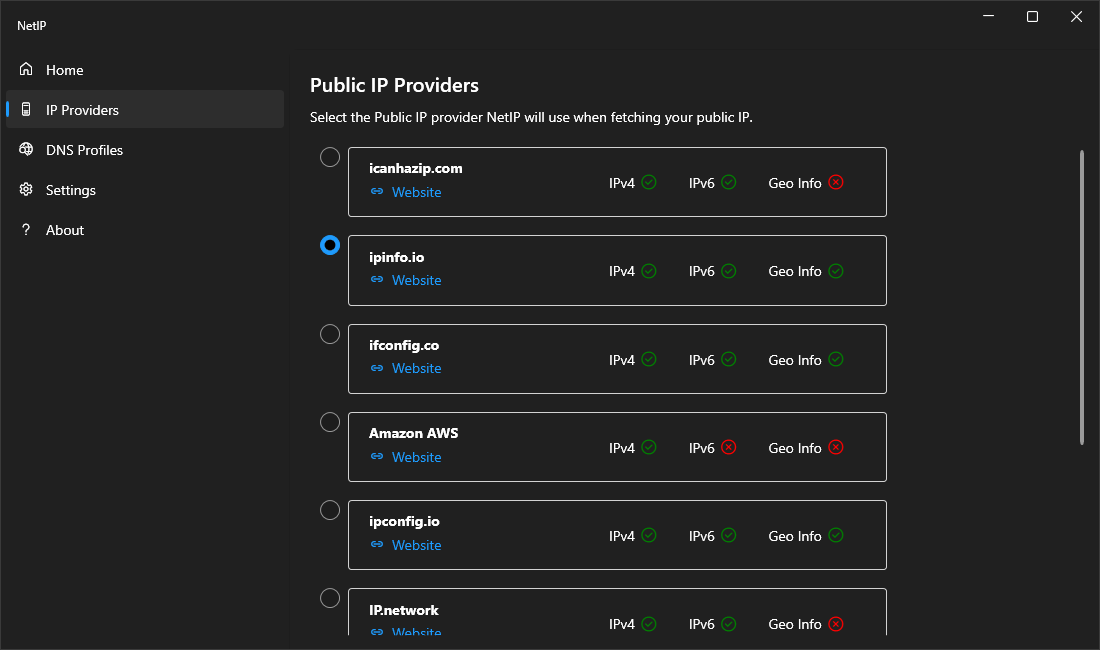The width and height of the screenshot is (1100, 650).
Task: Click IP.network Geo Info red cross icon
Action: (x=836, y=623)
